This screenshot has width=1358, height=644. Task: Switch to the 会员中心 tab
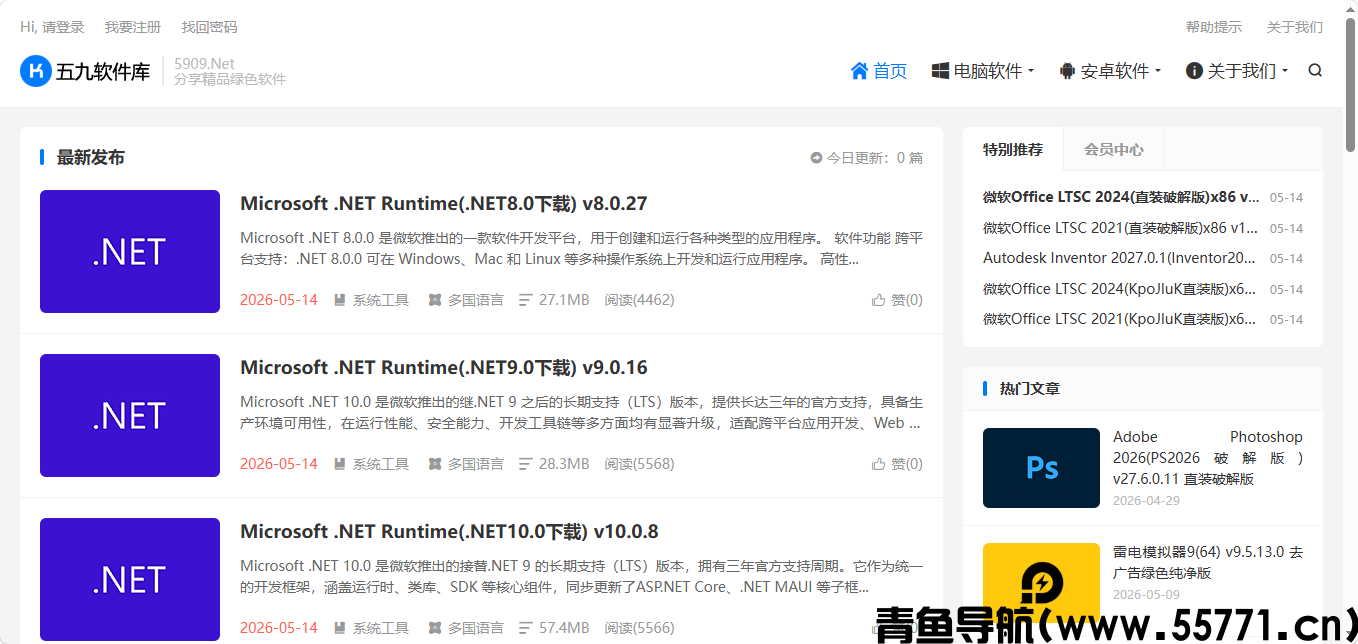[x=1114, y=150]
